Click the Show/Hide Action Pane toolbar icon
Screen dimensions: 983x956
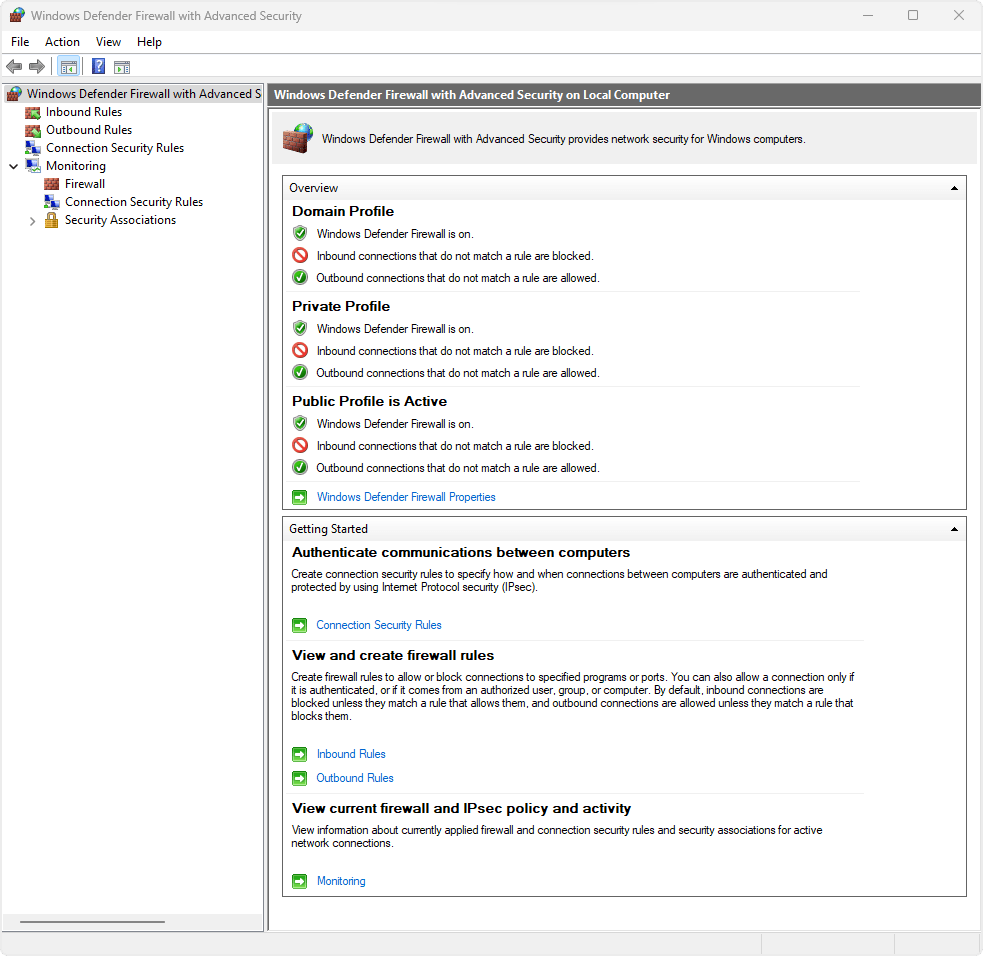pos(122,66)
